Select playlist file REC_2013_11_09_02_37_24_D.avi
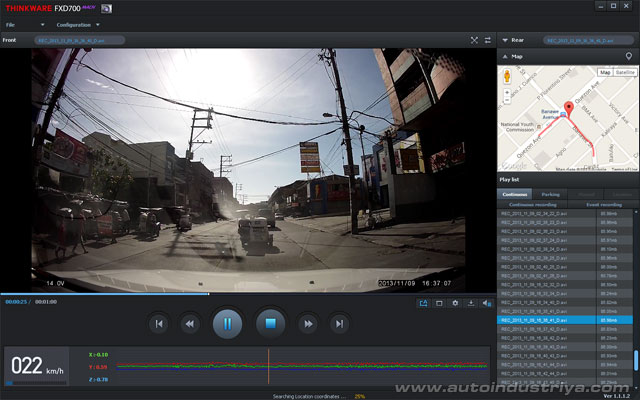The height and width of the screenshot is (400, 640). [x=565, y=240]
